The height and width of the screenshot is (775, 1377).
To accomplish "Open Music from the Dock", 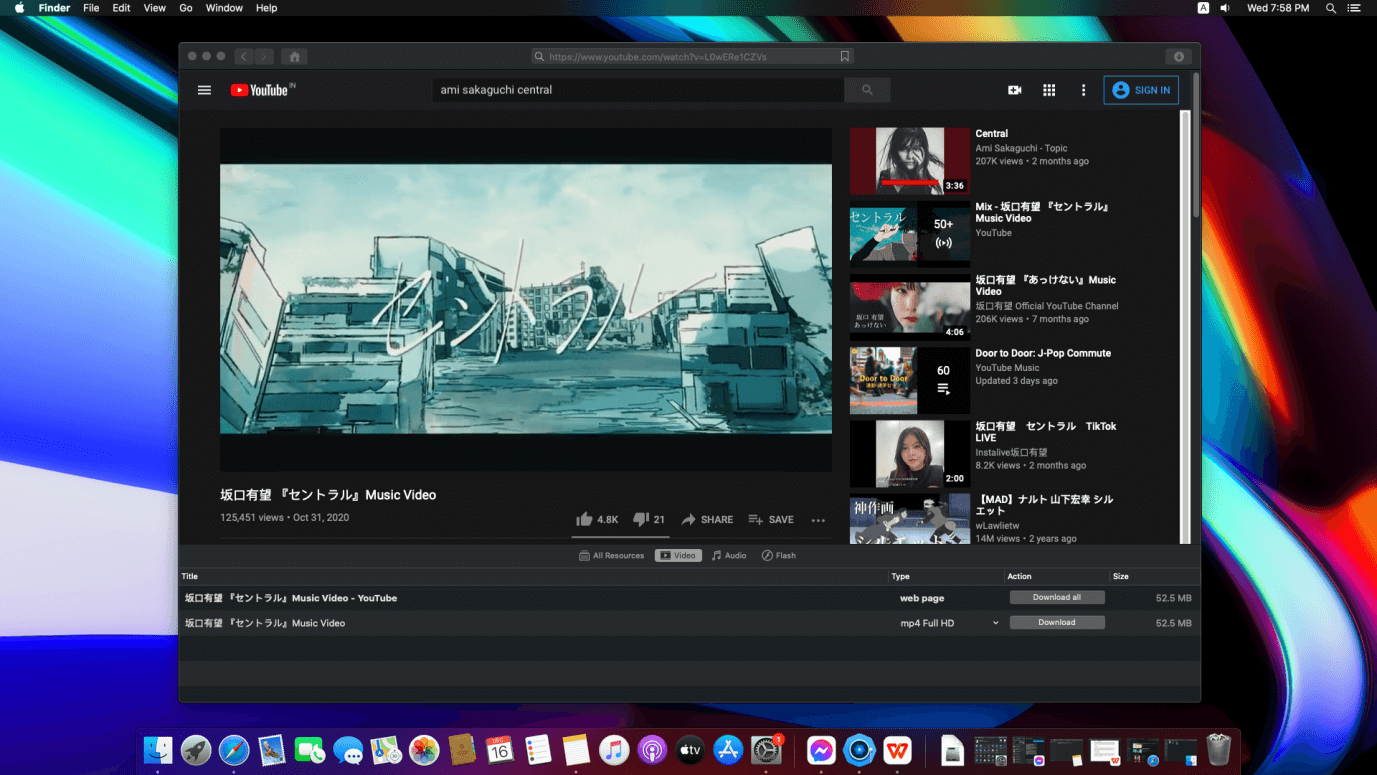I will click(x=614, y=750).
